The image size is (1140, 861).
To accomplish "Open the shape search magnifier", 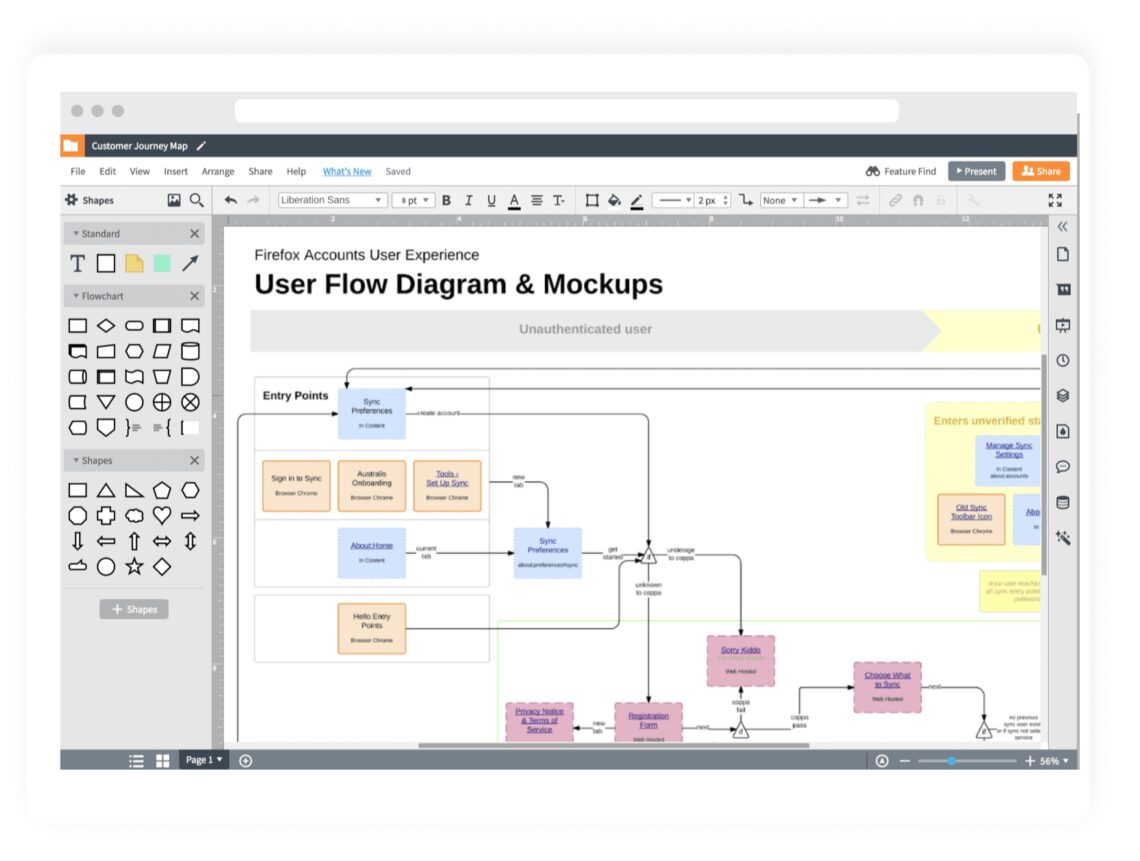I will [x=197, y=200].
